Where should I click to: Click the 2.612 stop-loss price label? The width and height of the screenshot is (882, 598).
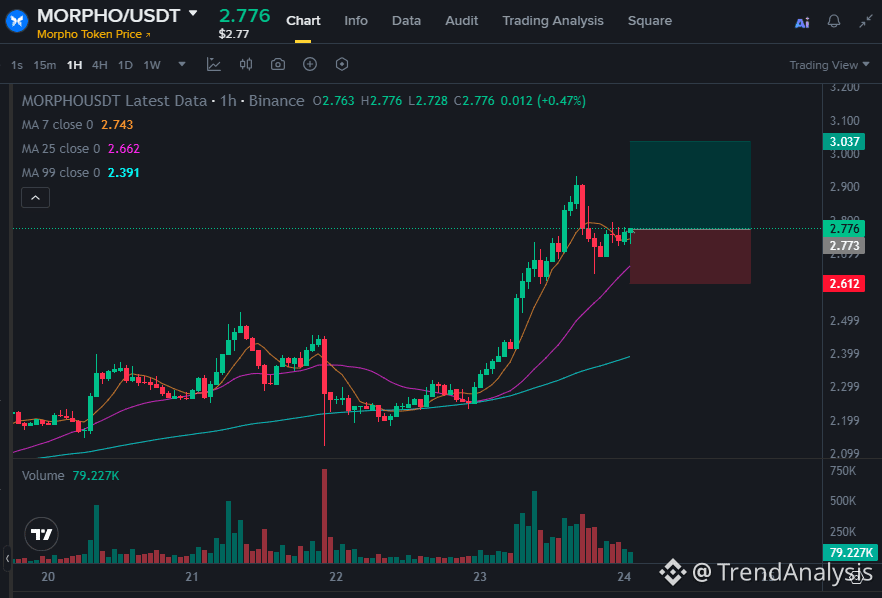coord(844,284)
